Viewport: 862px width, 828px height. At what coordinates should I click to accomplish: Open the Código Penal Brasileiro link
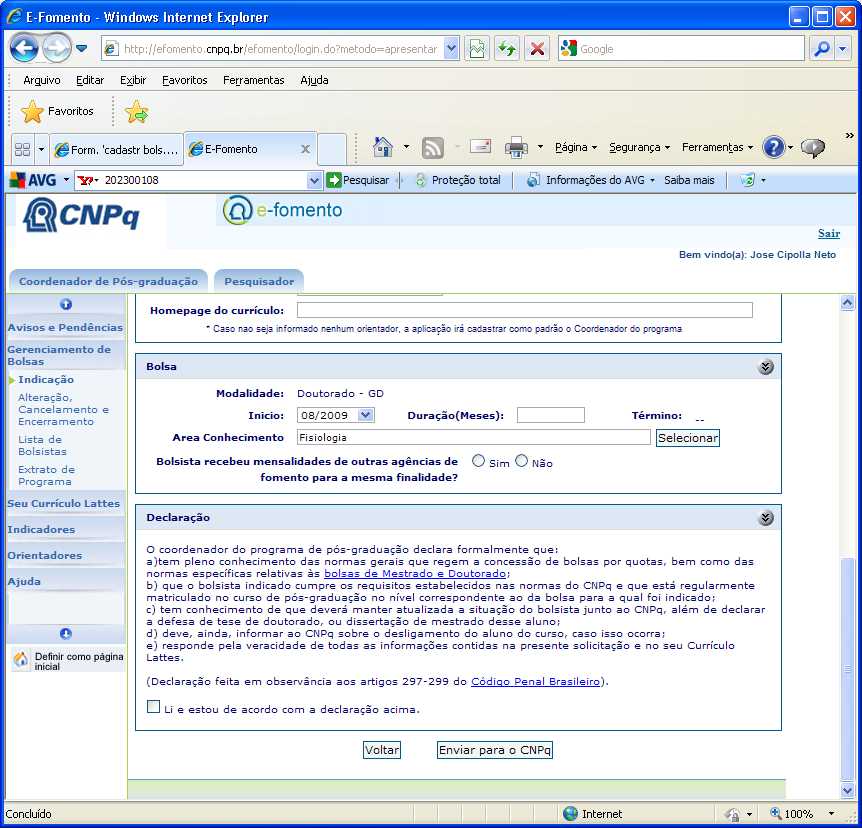(535, 682)
